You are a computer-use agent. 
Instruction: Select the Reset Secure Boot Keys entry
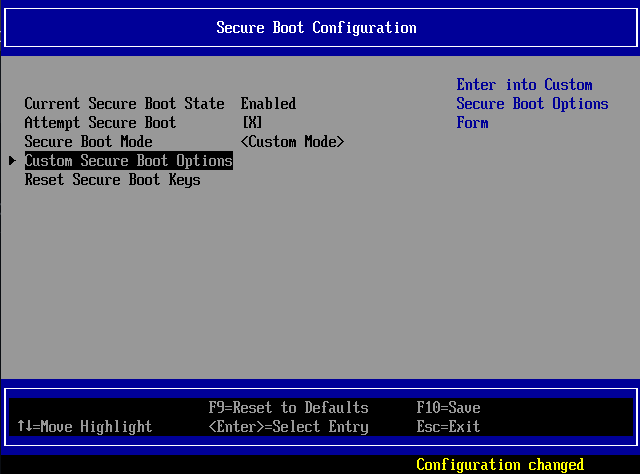tap(112, 180)
